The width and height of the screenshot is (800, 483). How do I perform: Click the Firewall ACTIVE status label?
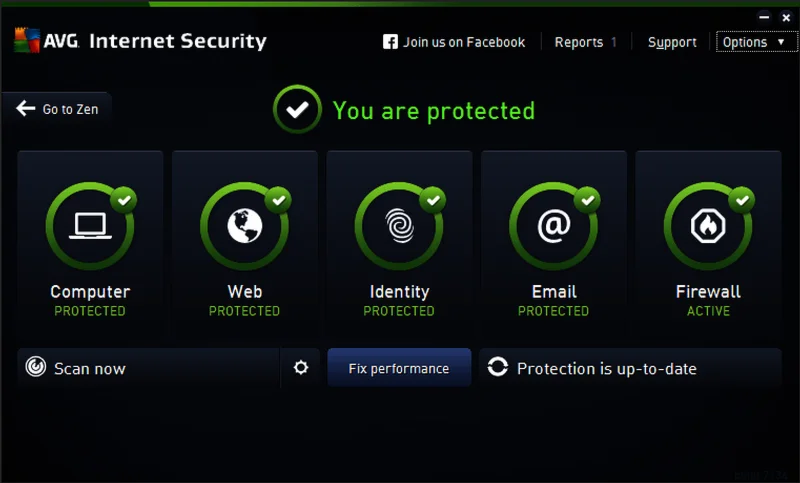[x=708, y=311]
